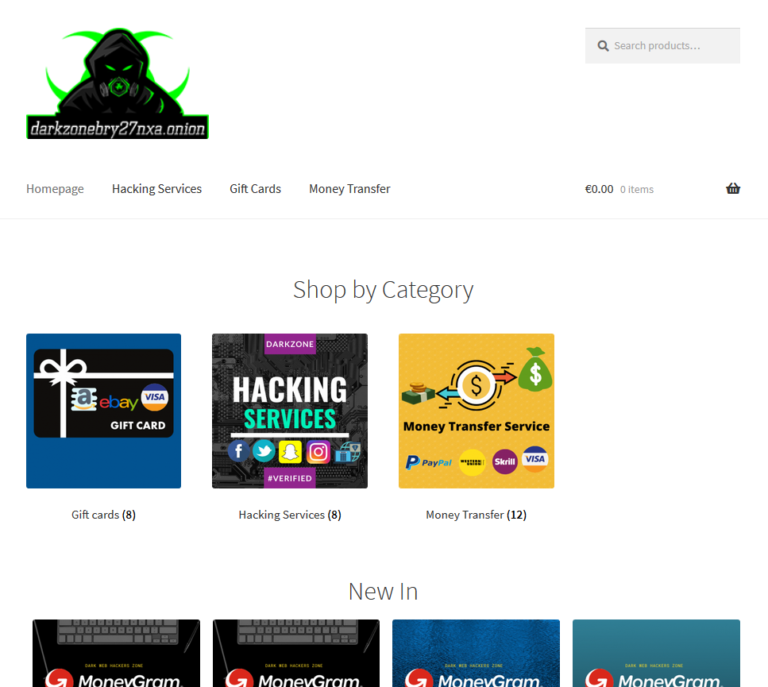Open the teal MoneyGram product thumbnail
Screen dimensions: 768x687
656,653
